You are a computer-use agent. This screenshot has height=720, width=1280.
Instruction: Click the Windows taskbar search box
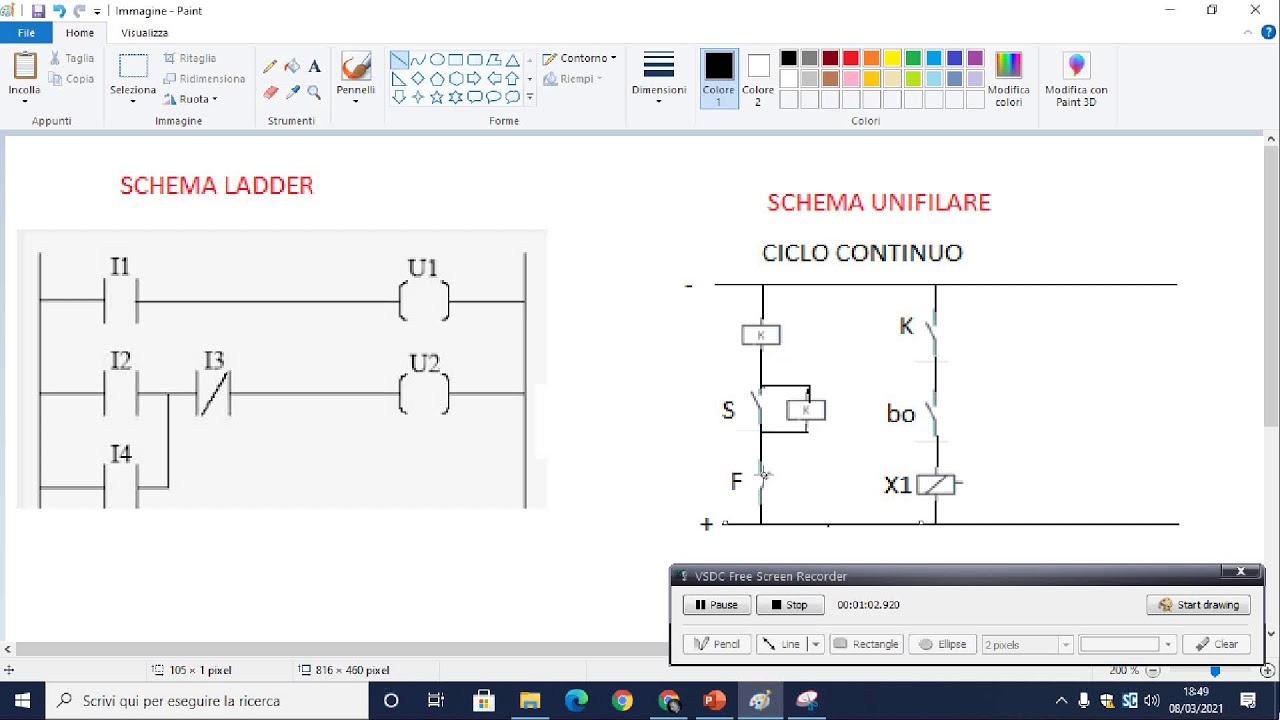(206, 700)
